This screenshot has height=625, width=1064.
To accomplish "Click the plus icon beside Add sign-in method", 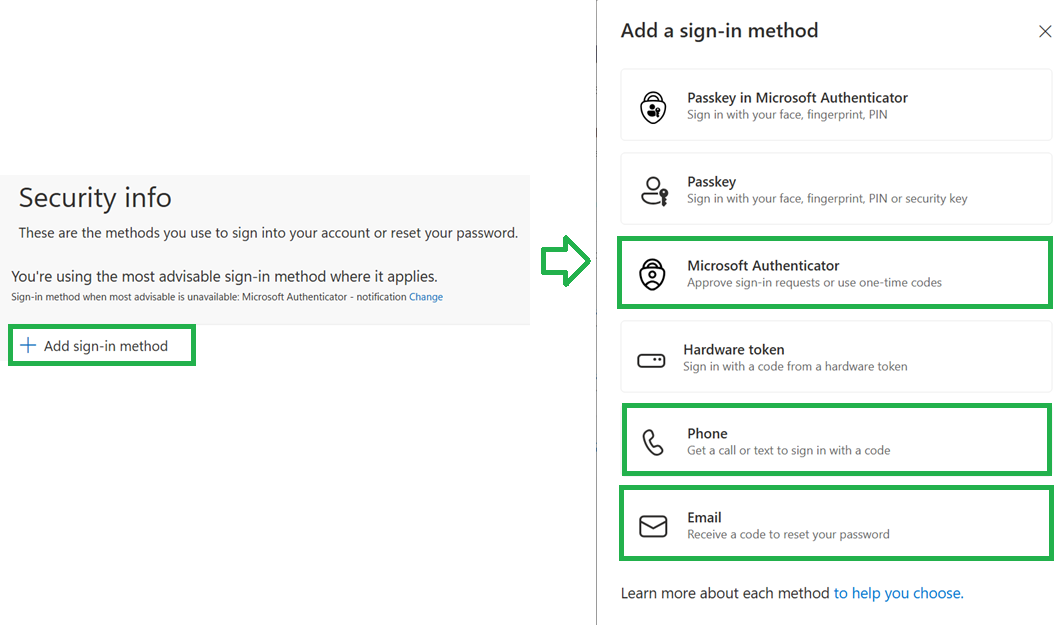I will point(28,345).
